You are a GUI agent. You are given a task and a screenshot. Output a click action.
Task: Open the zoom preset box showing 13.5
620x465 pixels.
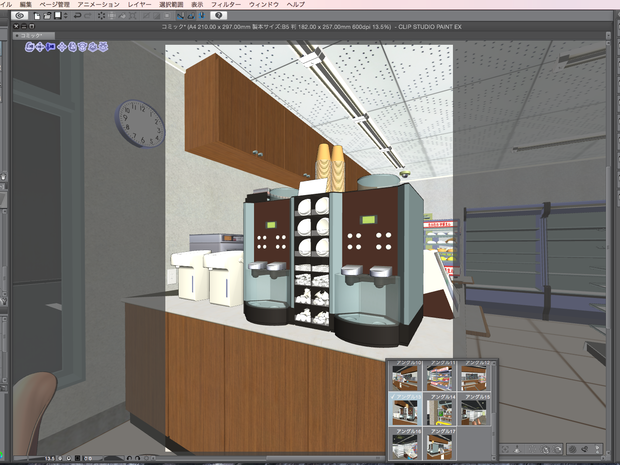(49, 459)
